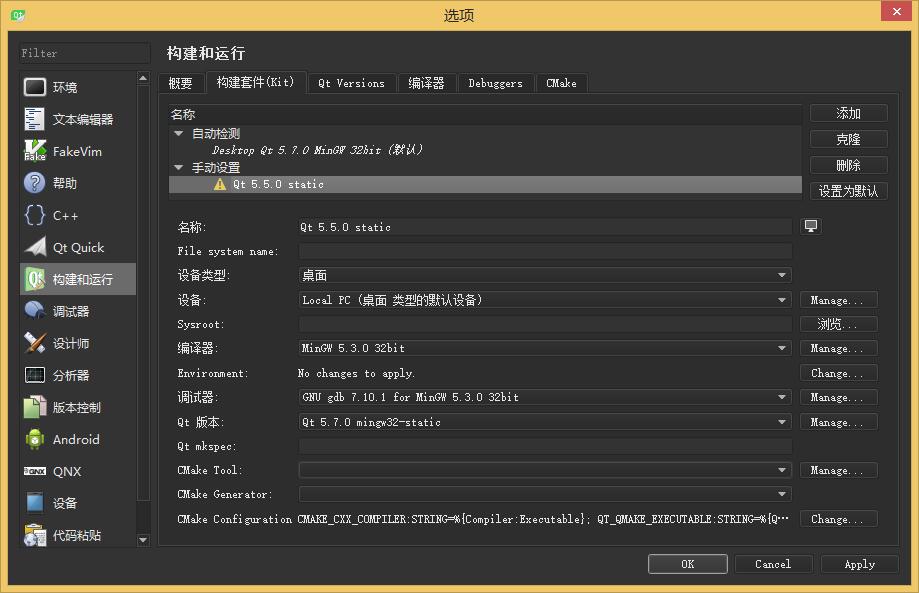
Task: Click the 版本控制 documents icon
Action: (35, 407)
